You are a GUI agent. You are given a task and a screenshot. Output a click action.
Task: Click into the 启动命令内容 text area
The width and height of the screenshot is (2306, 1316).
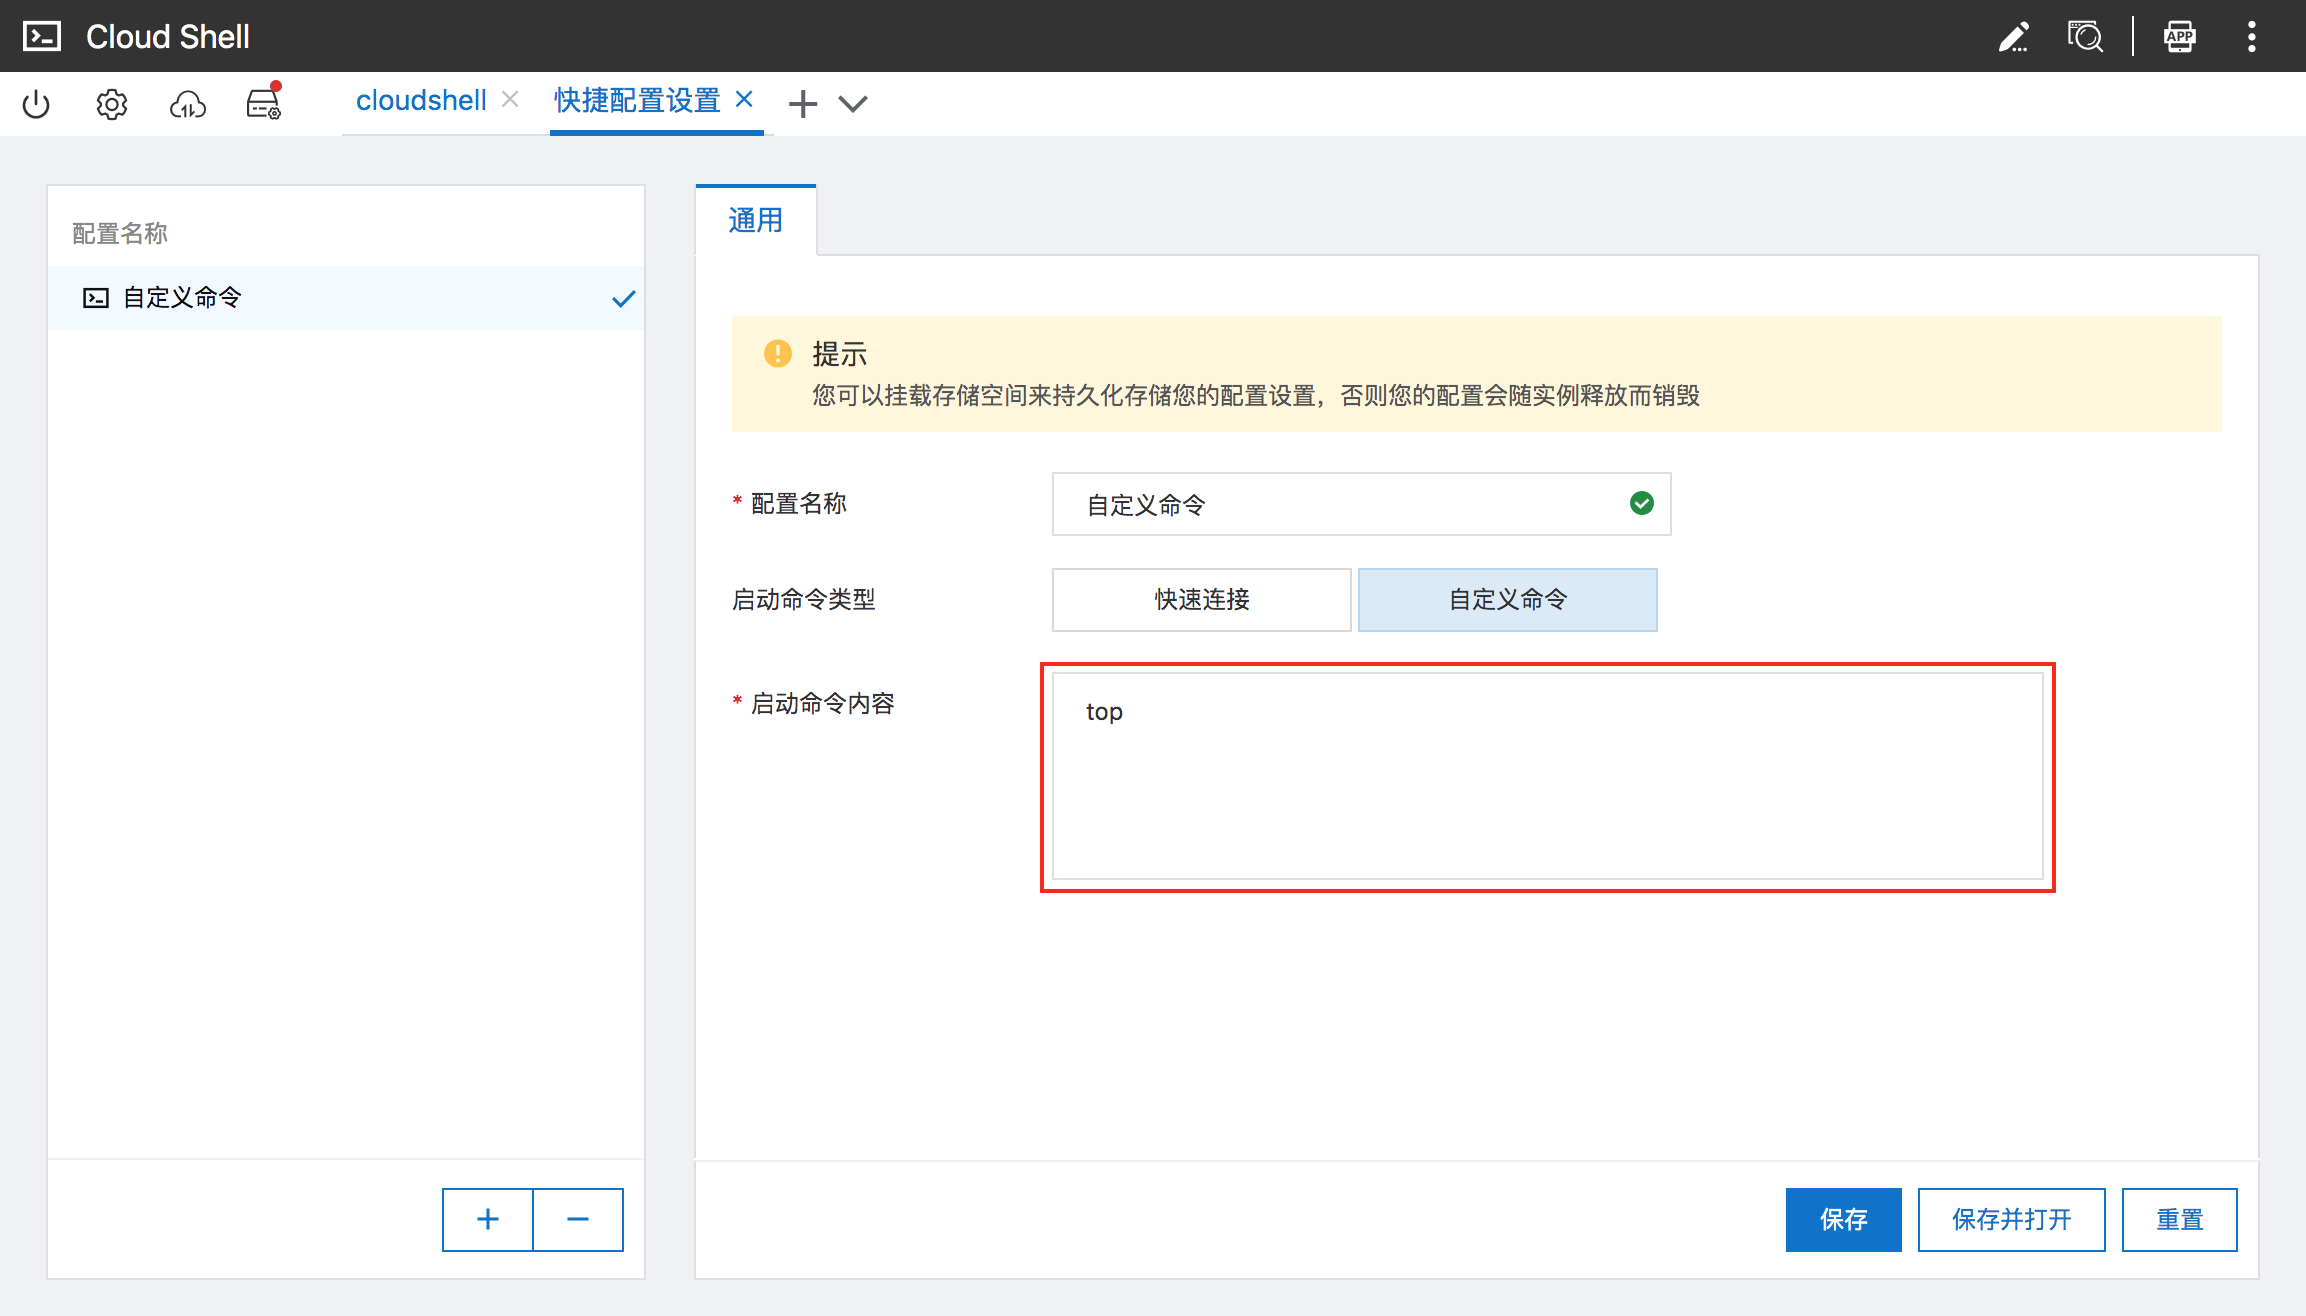(1548, 776)
